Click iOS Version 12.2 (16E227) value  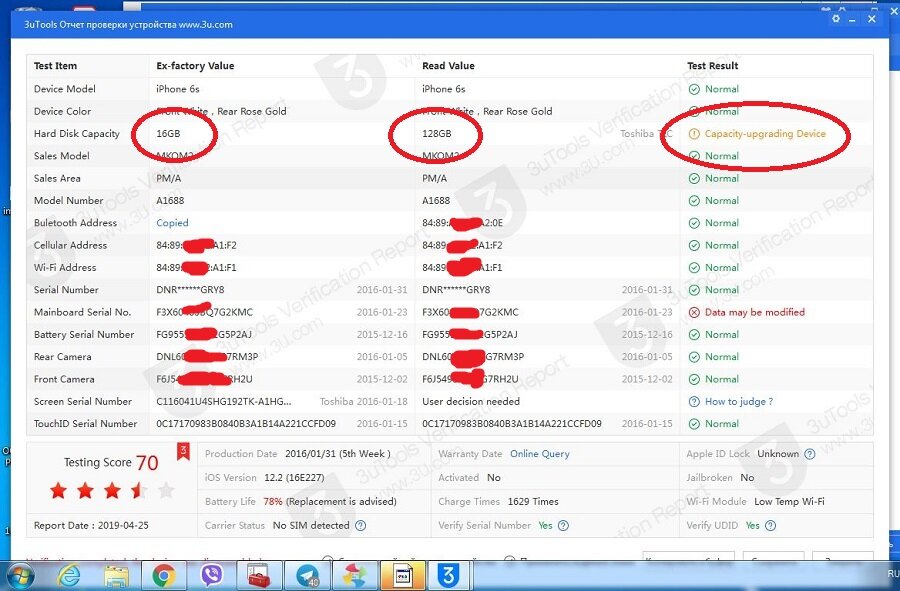click(294, 478)
